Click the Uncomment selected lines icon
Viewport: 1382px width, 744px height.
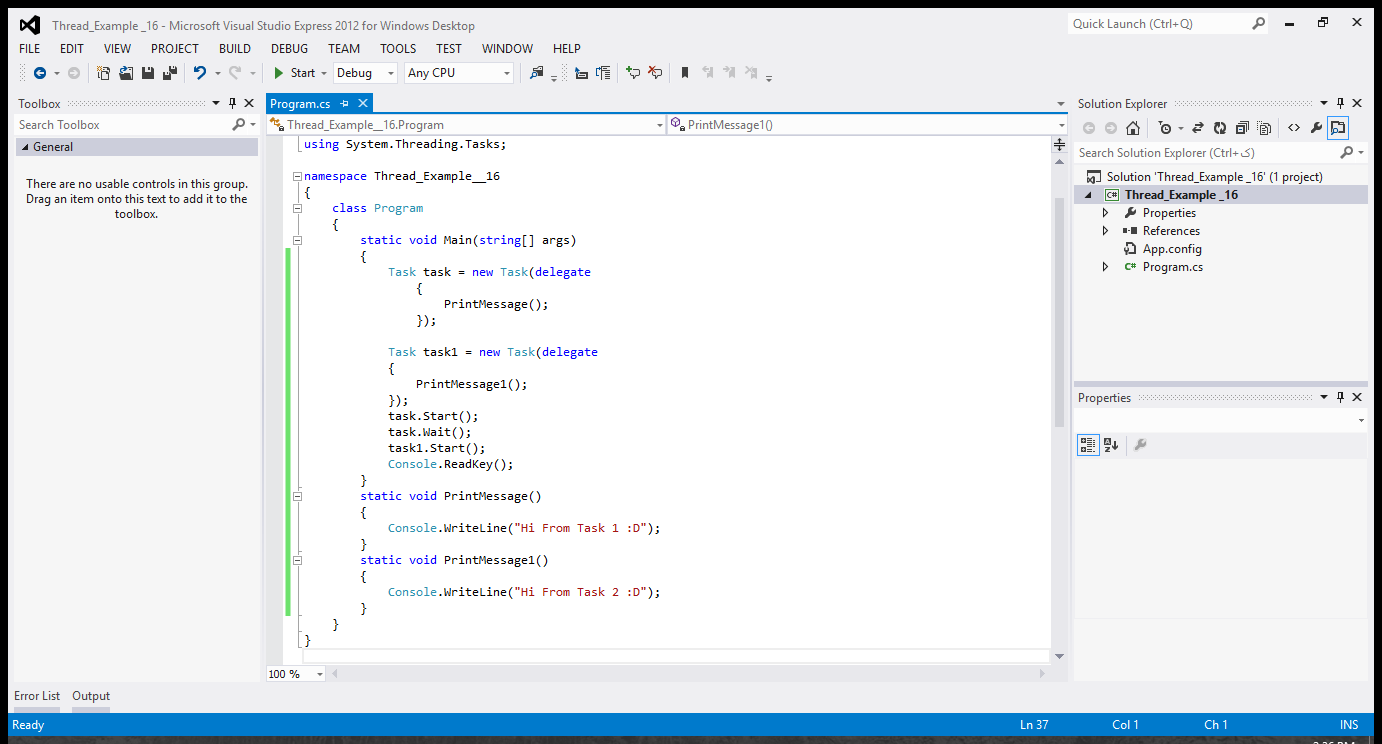click(655, 73)
